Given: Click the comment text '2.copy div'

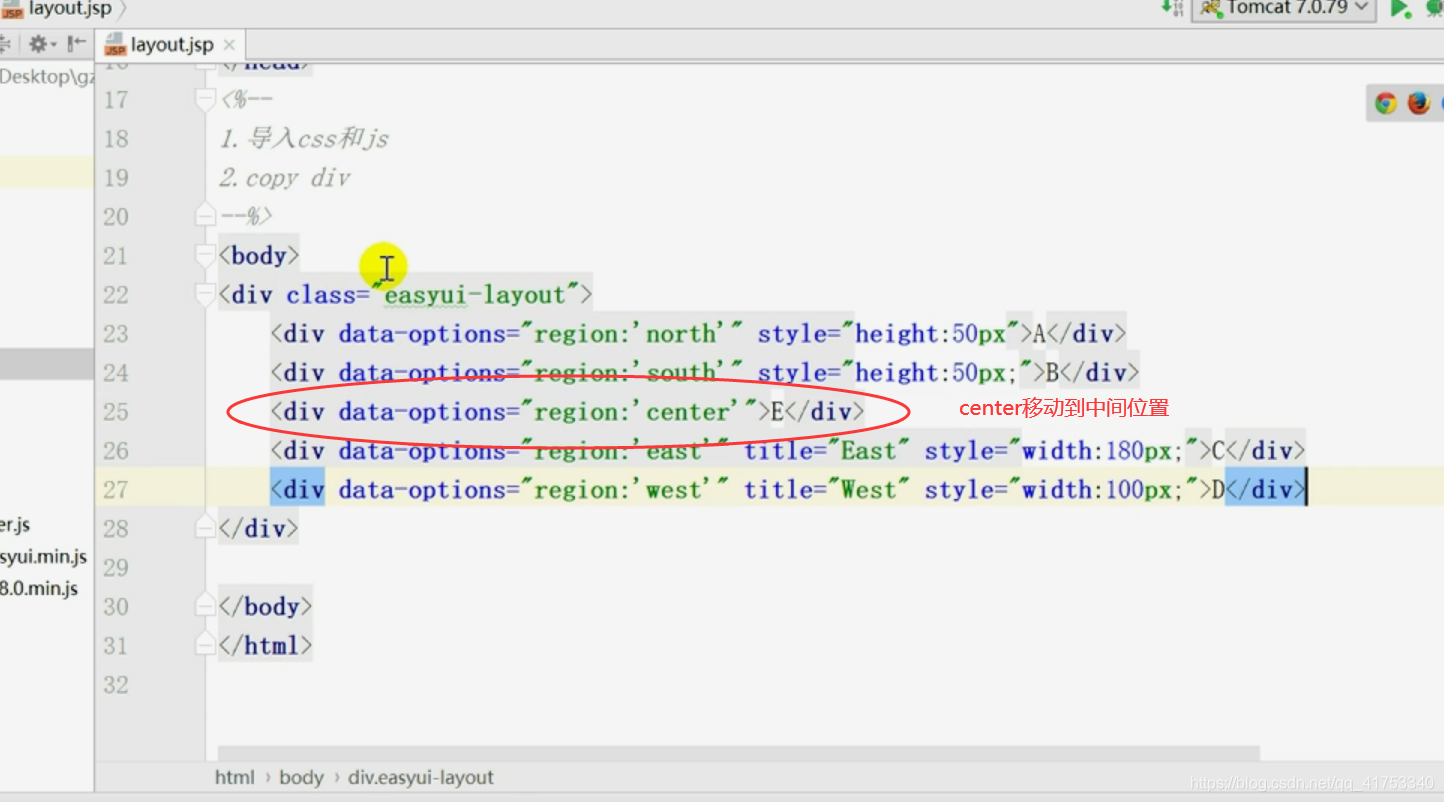Looking at the screenshot, I should tap(285, 178).
